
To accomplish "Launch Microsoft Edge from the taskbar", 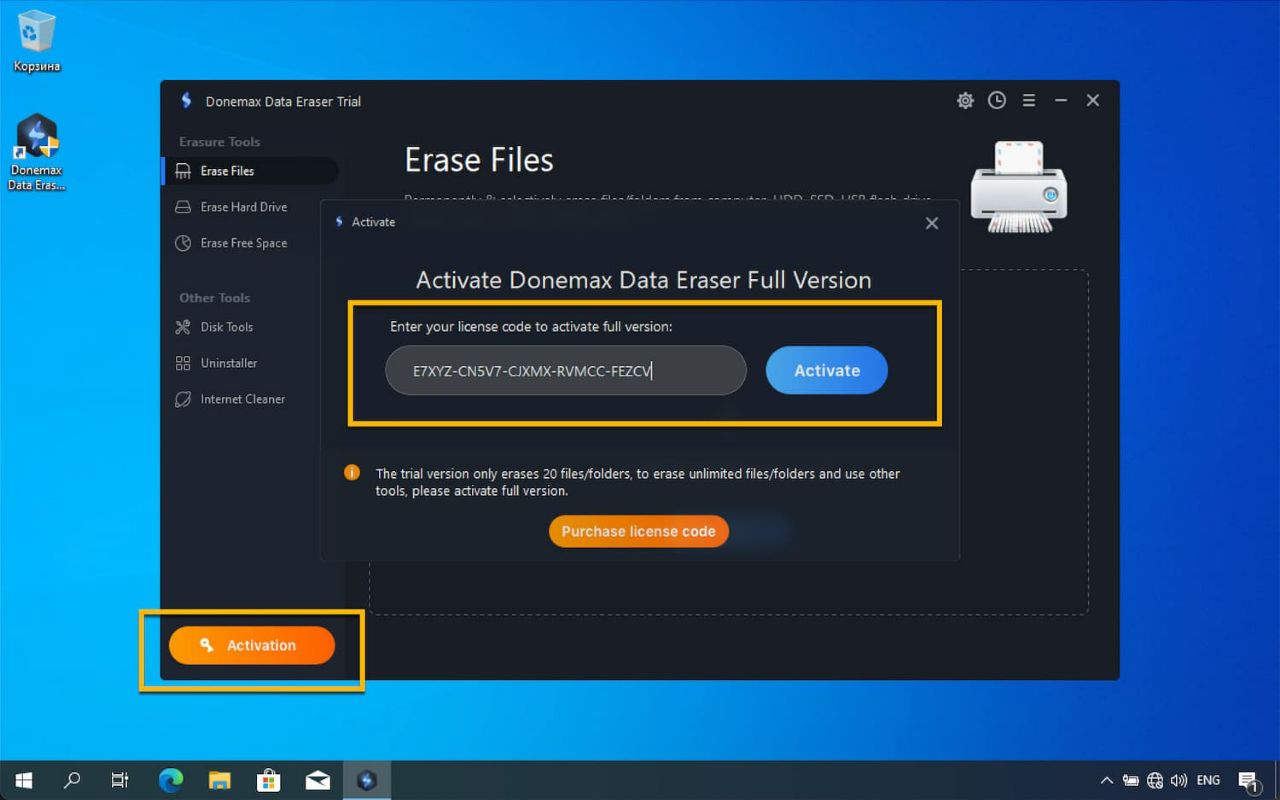I will click(x=171, y=780).
